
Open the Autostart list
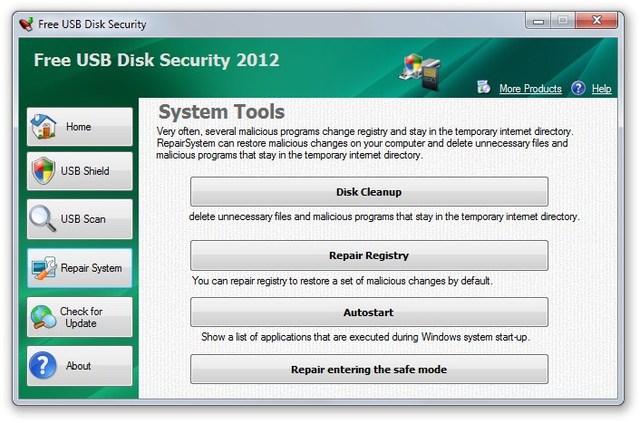pyautogui.click(x=369, y=312)
